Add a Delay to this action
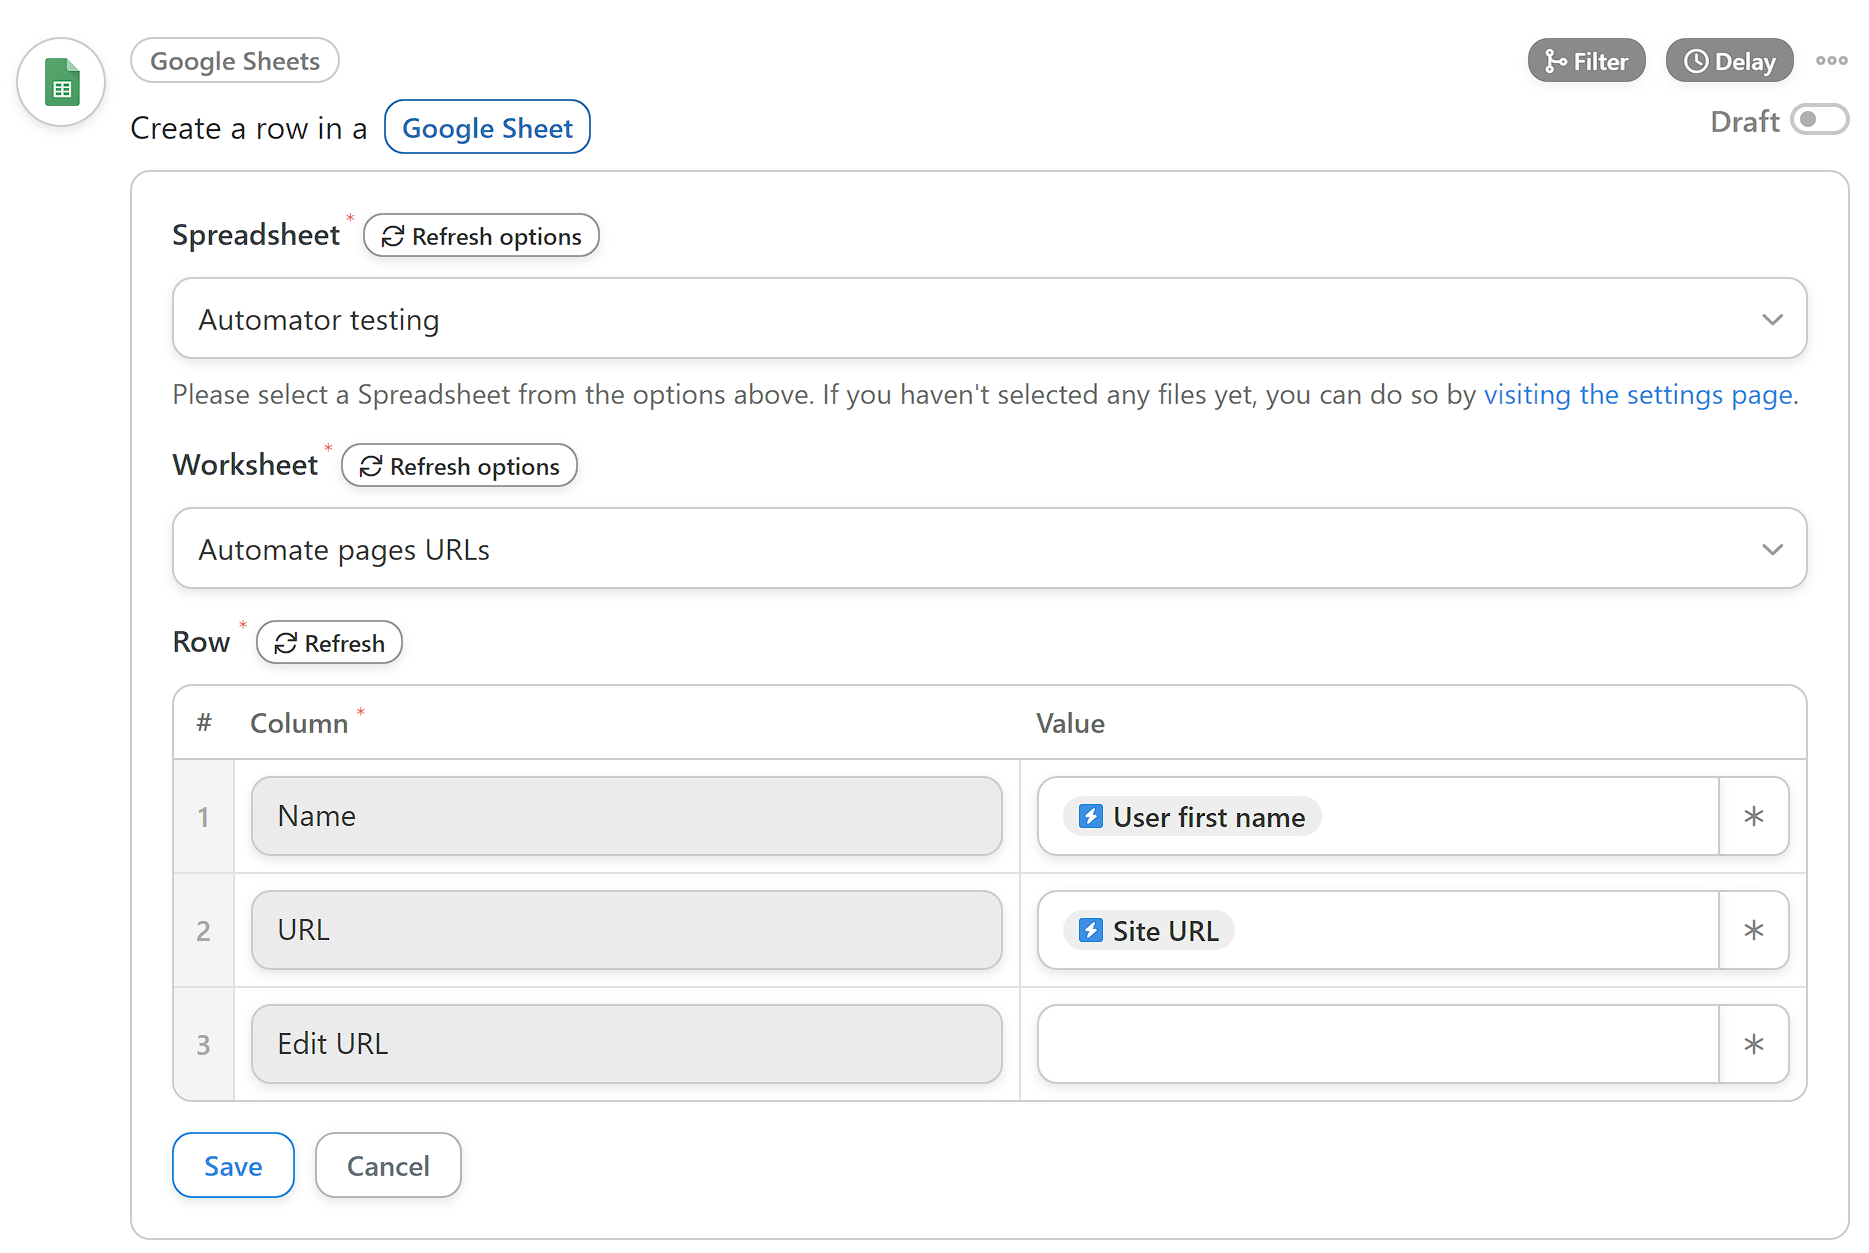Viewport: 1869px width, 1253px height. (1729, 61)
